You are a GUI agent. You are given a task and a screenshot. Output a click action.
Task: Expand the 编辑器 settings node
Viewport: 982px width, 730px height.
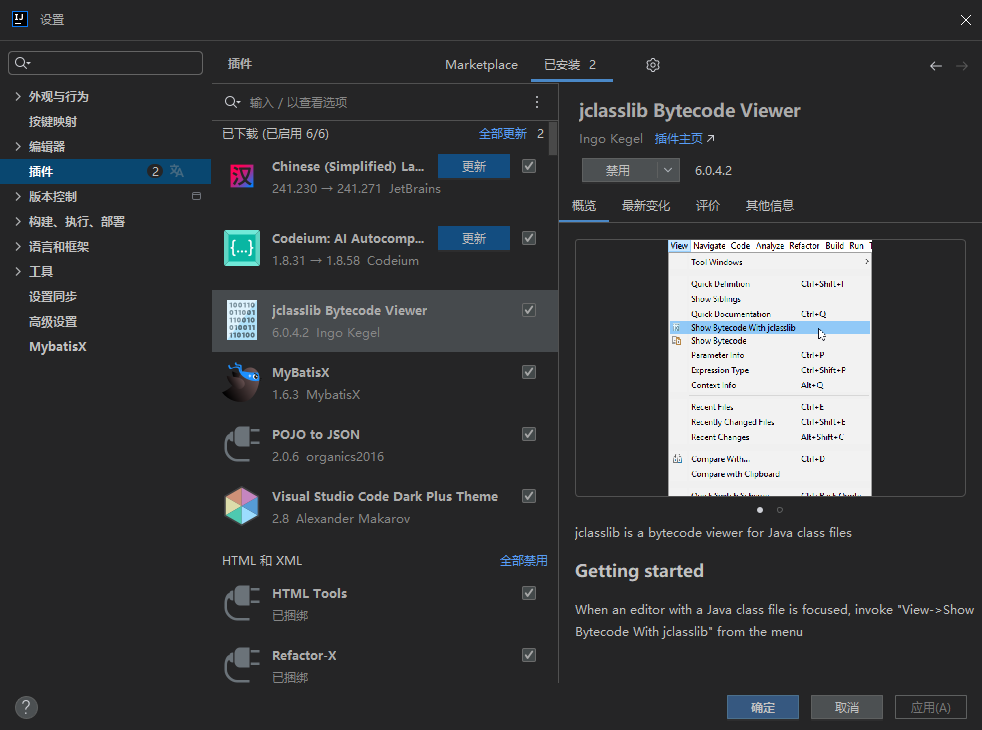18,147
